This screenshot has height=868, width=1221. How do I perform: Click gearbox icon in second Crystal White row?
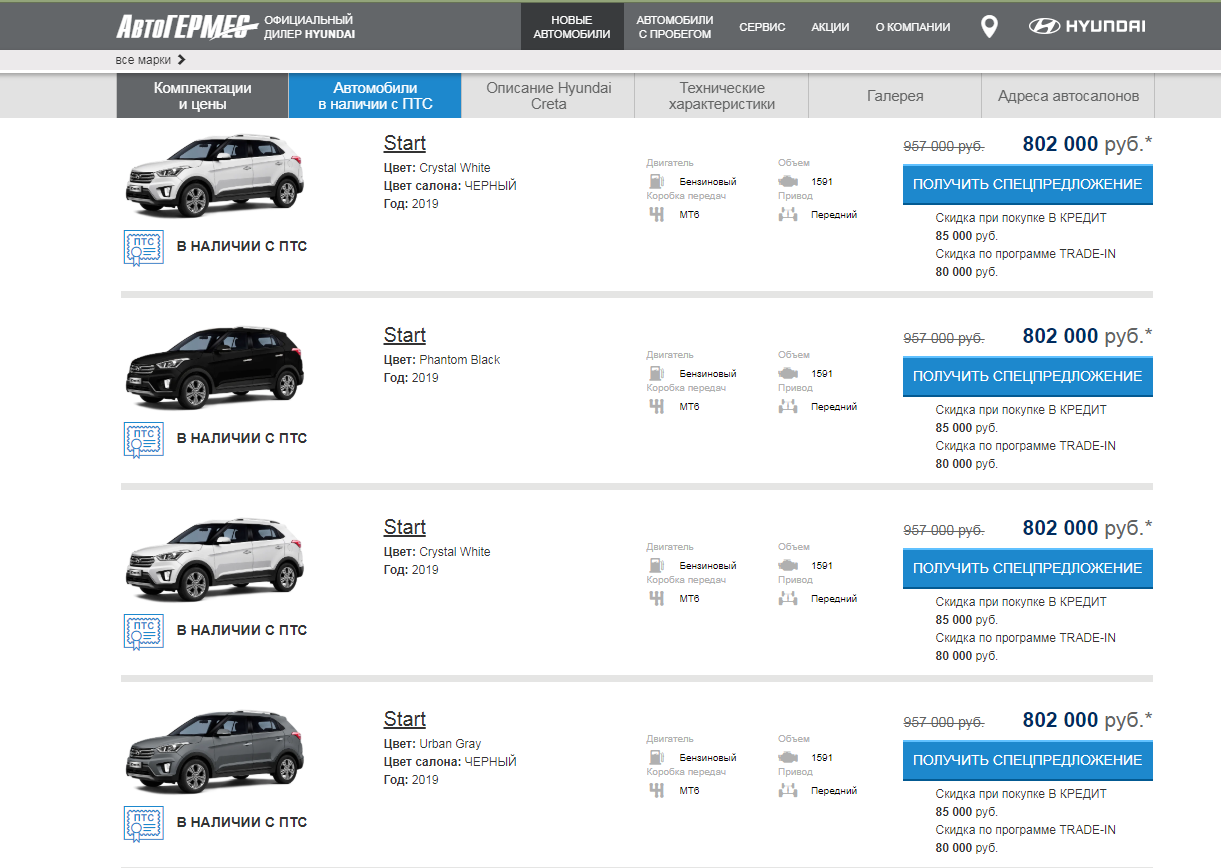657,598
